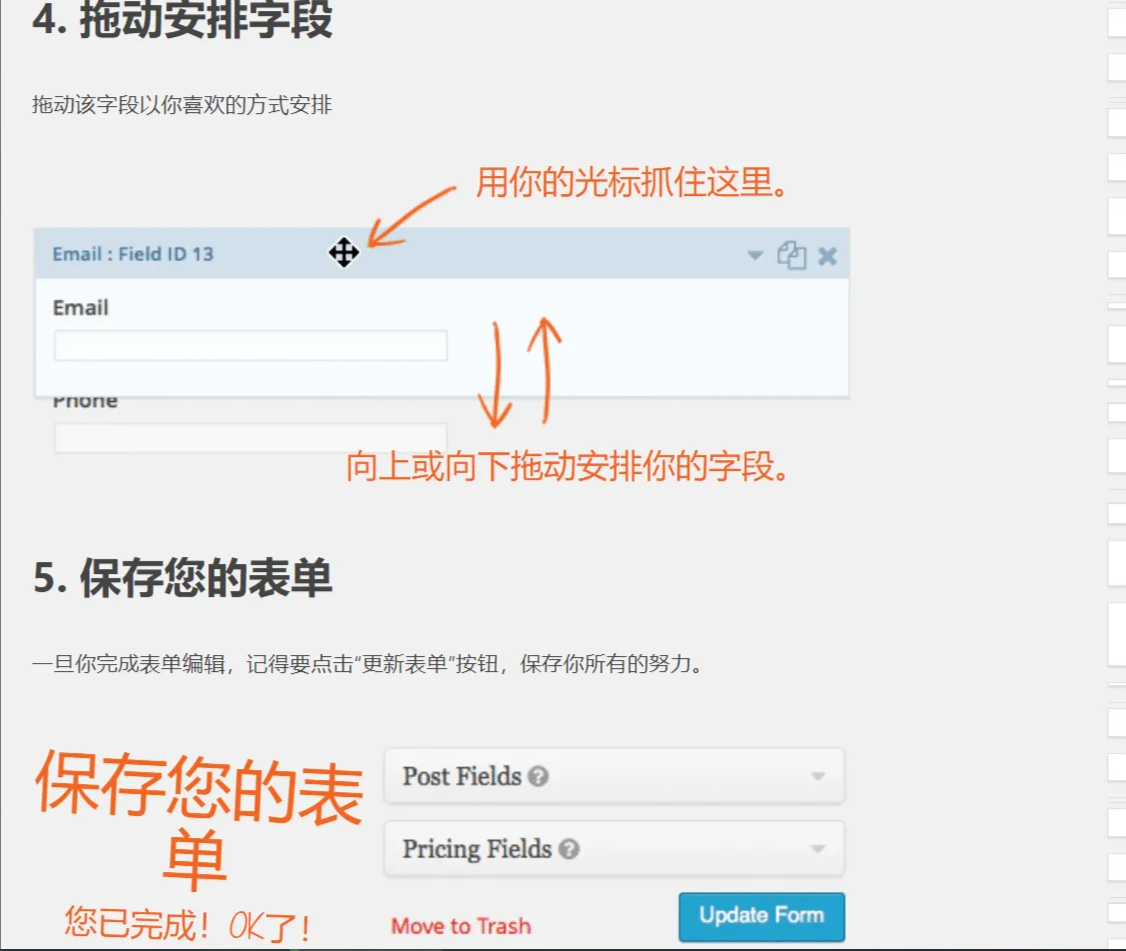Expand the Post Fields panel arrow
Image resolution: width=1126 pixels, height=951 pixels.
(817, 776)
